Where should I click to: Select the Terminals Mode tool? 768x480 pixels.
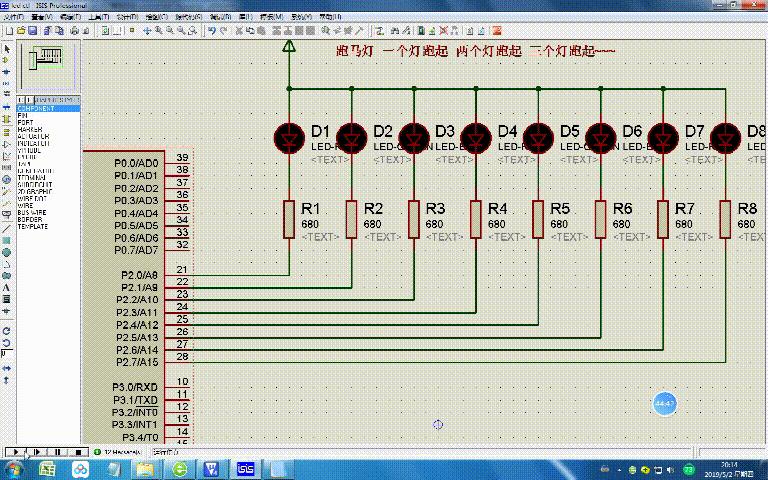click(6, 133)
